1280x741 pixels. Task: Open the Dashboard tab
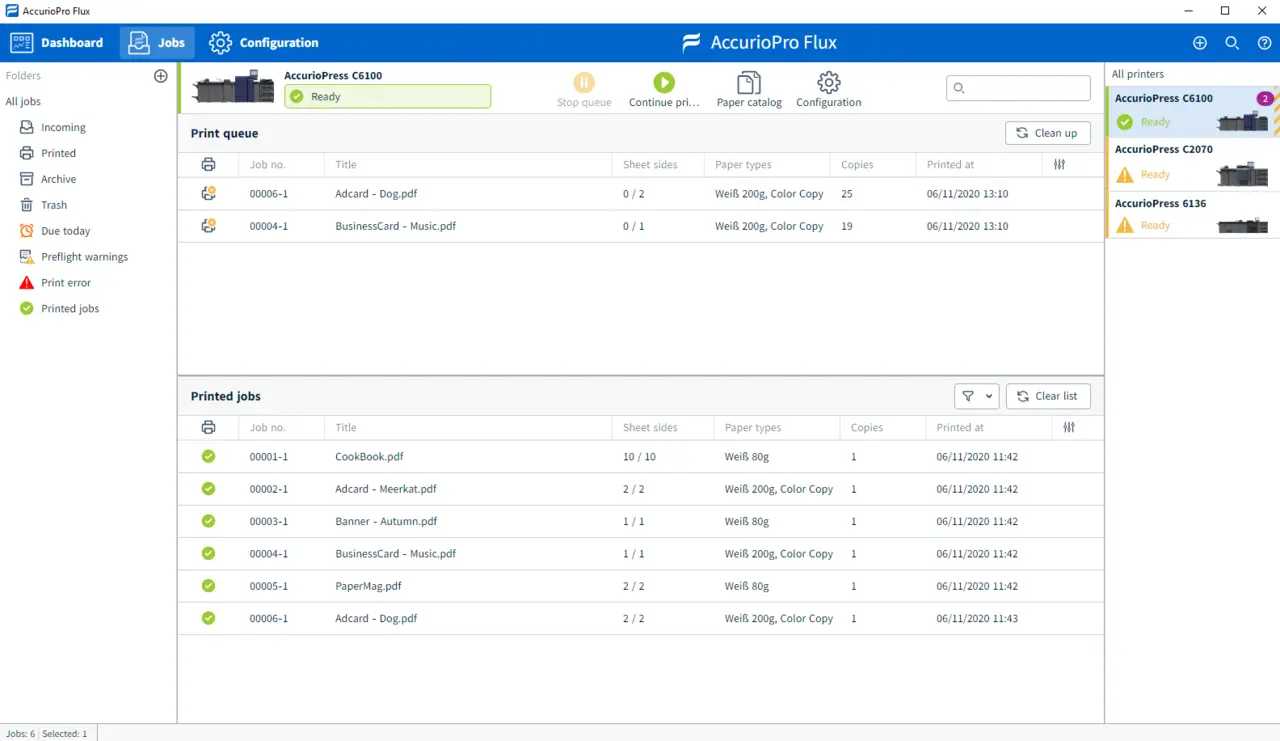pos(57,43)
